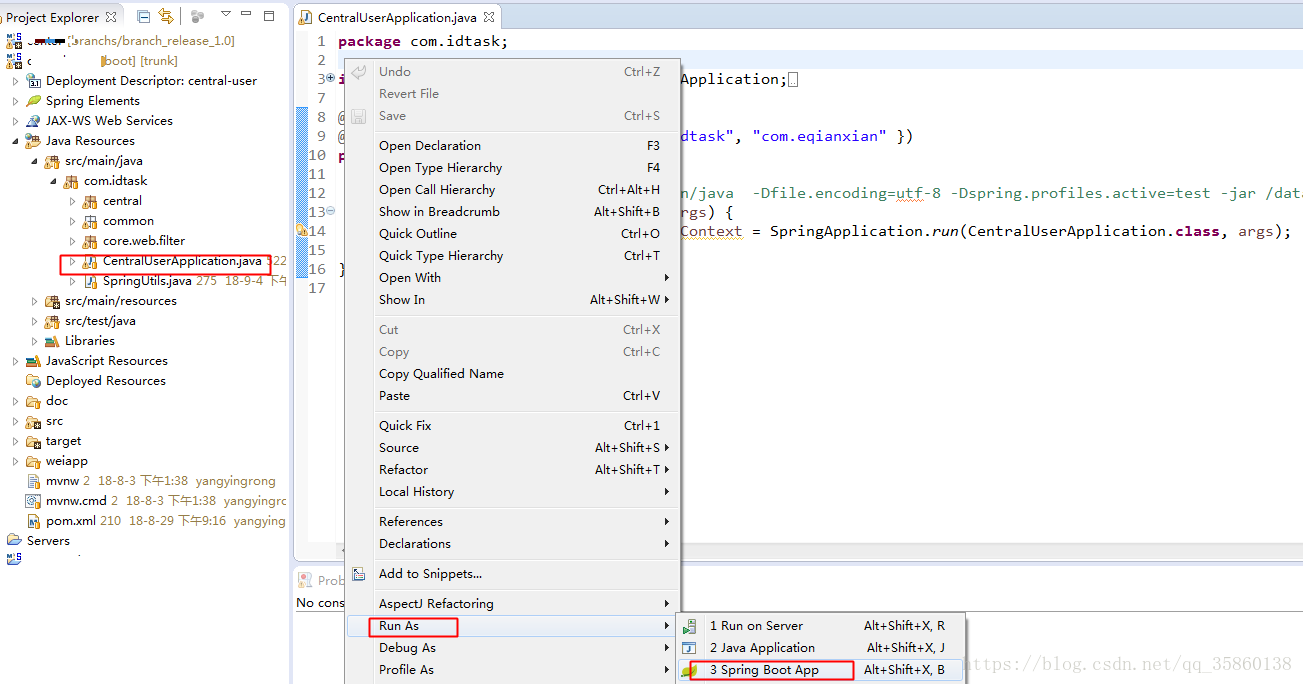Open the Project Explorer View Menu triangle
This screenshot has height=684, width=1303.
click(x=225, y=15)
